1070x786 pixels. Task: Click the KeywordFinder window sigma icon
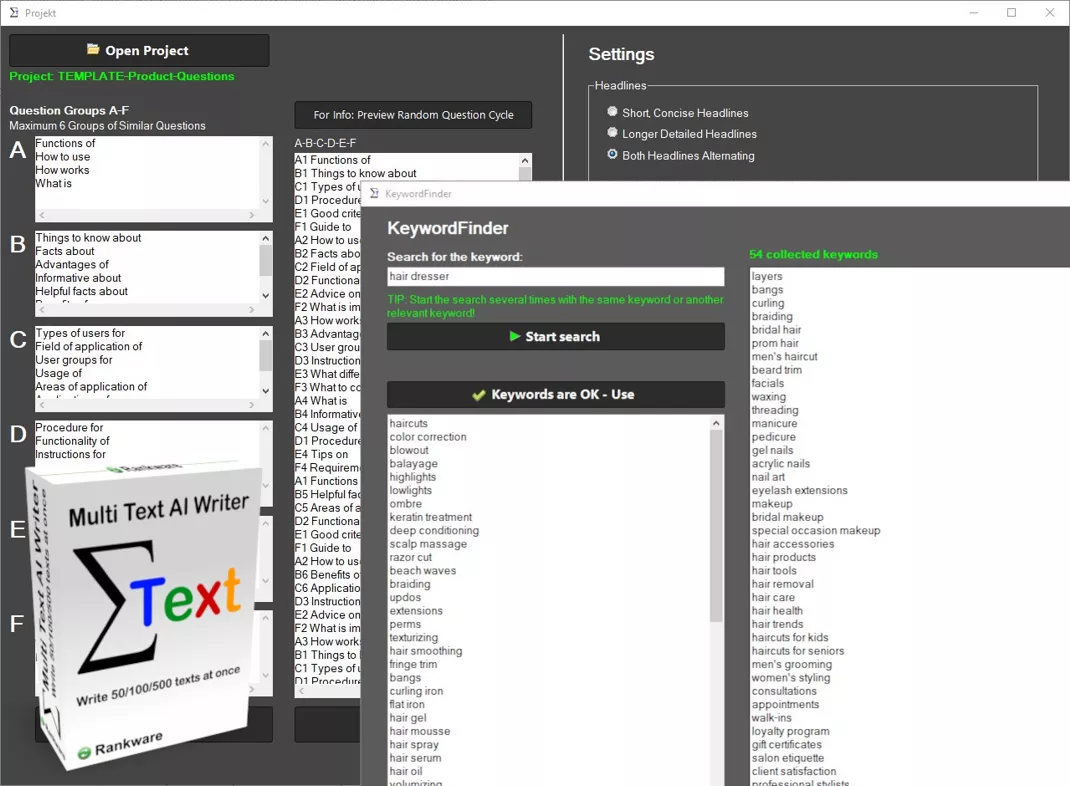click(x=374, y=194)
